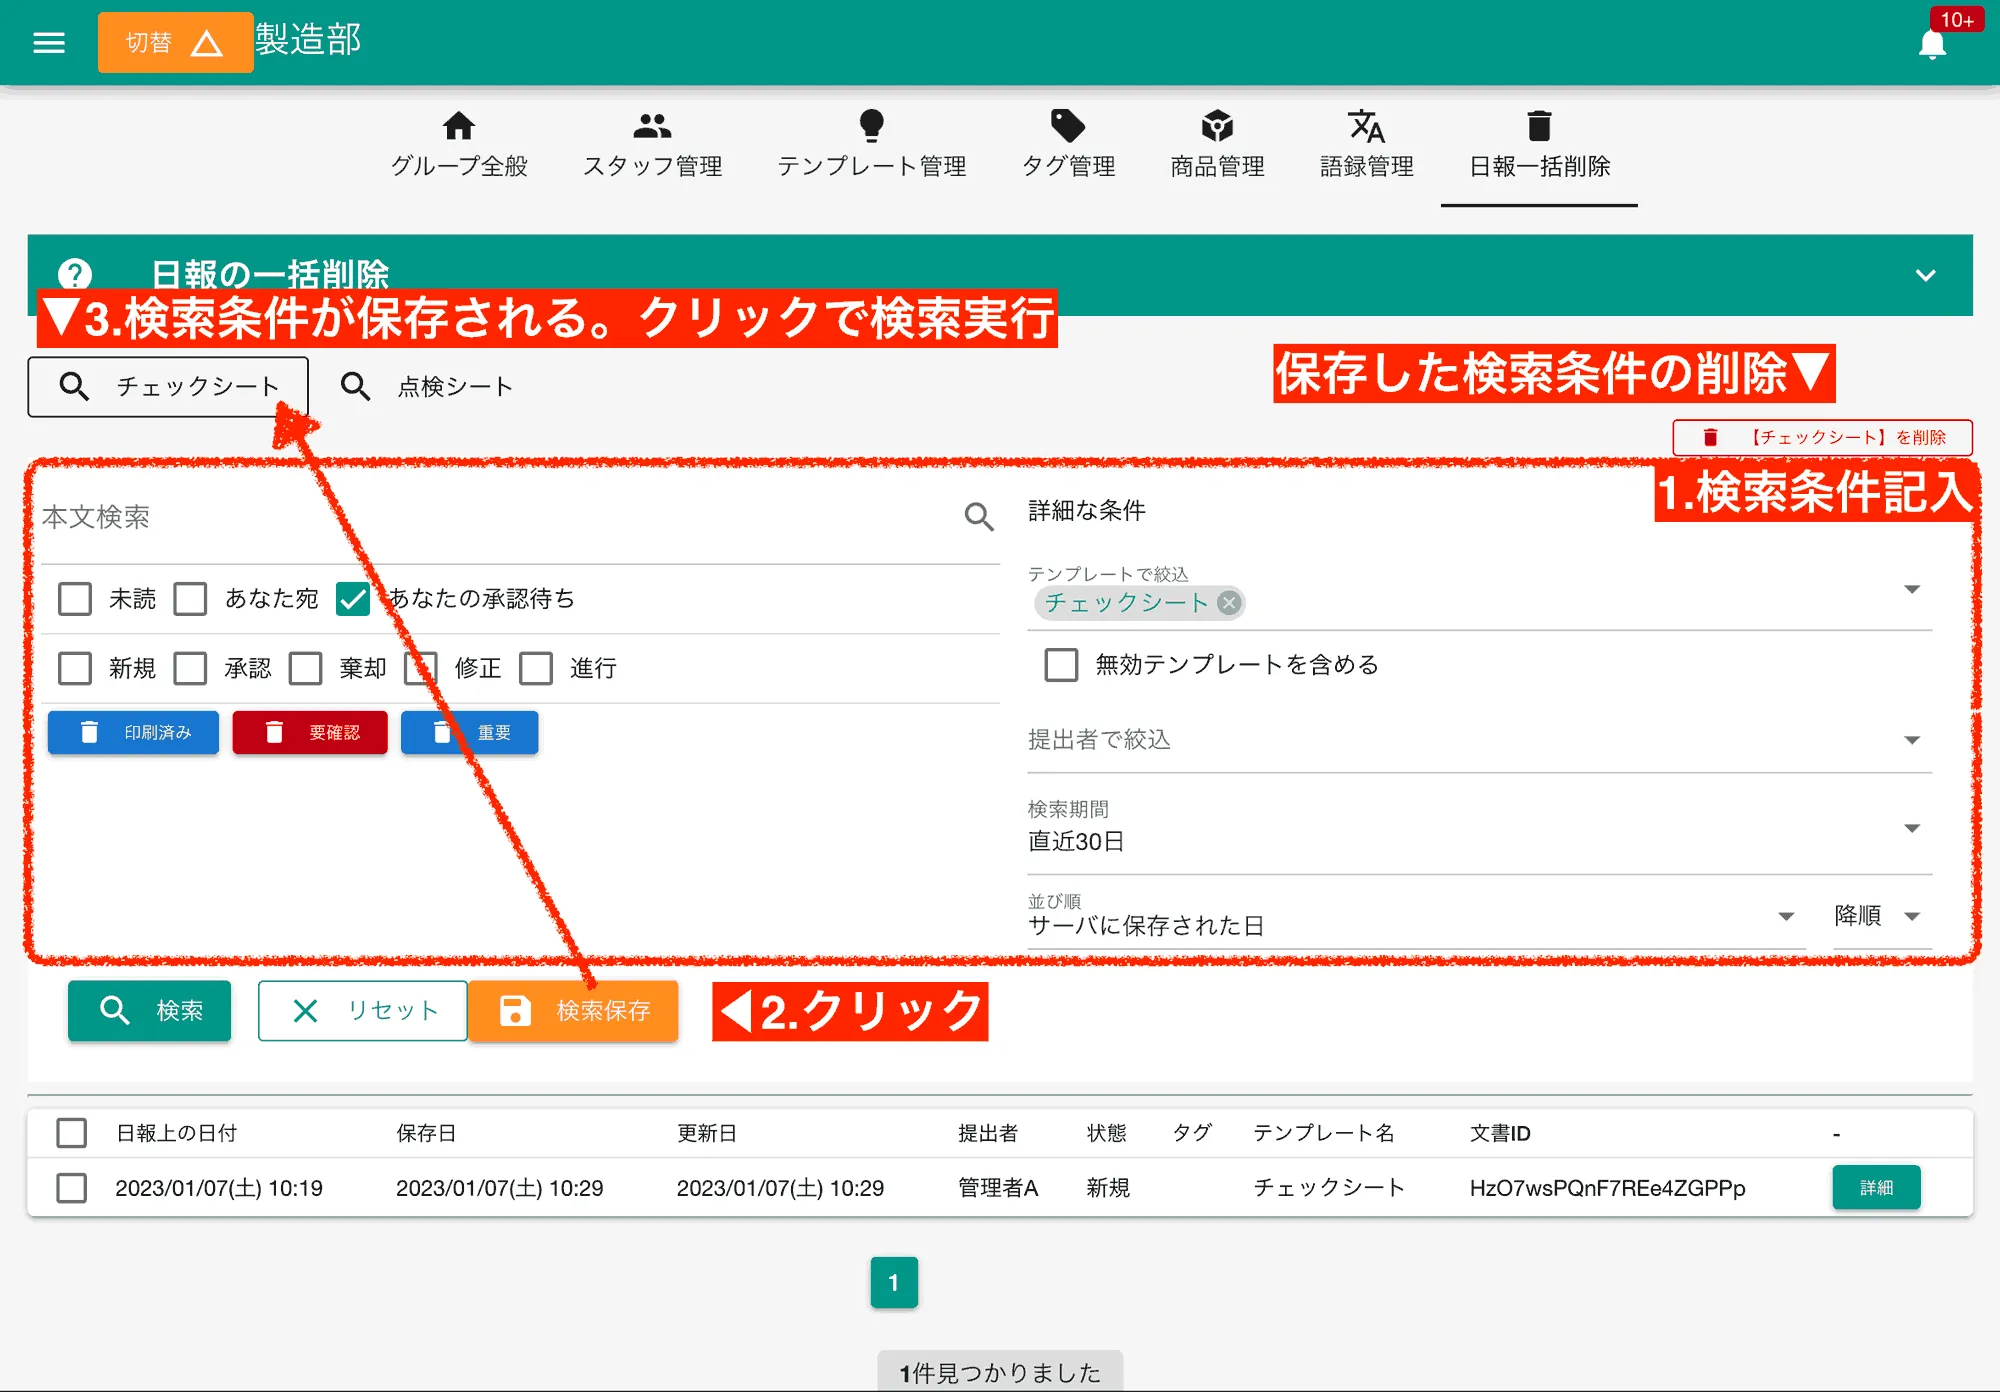Image resolution: width=2000 pixels, height=1392 pixels.
Task: Click 【チェックシート】を削除 to remove saved search
Action: pyautogui.click(x=1822, y=437)
